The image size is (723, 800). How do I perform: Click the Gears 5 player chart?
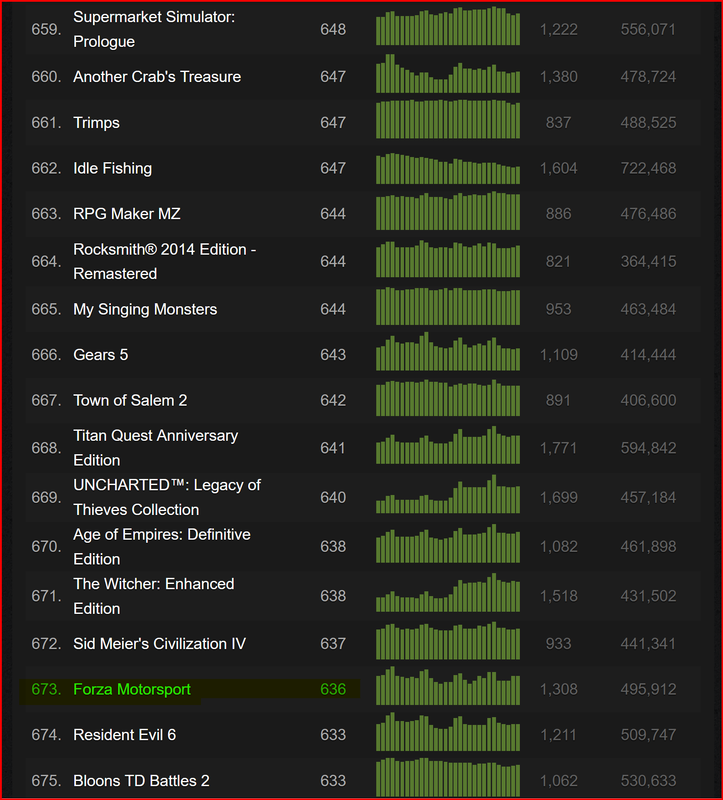coord(448,351)
